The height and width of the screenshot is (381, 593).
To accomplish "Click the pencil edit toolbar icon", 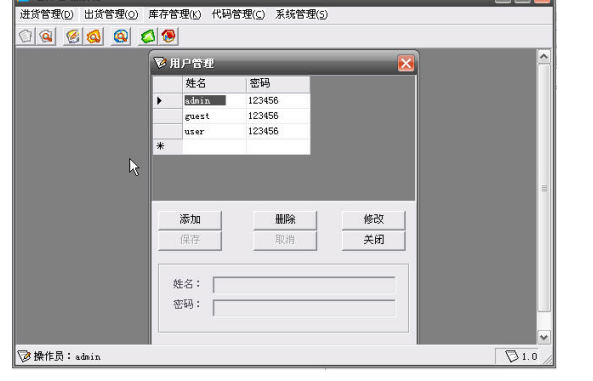I will point(73,36).
